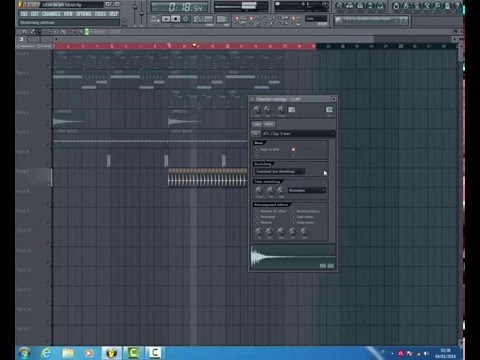Image resolution: width=480 pixels, height=360 pixels.
Task: Toggle Keep on disk option
Action: click(x=268, y=149)
